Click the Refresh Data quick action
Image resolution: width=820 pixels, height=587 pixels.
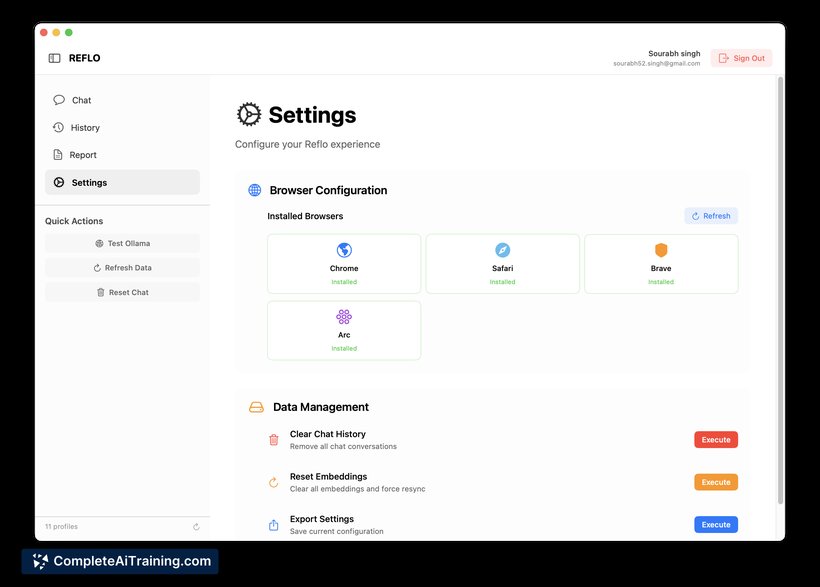[x=122, y=268]
